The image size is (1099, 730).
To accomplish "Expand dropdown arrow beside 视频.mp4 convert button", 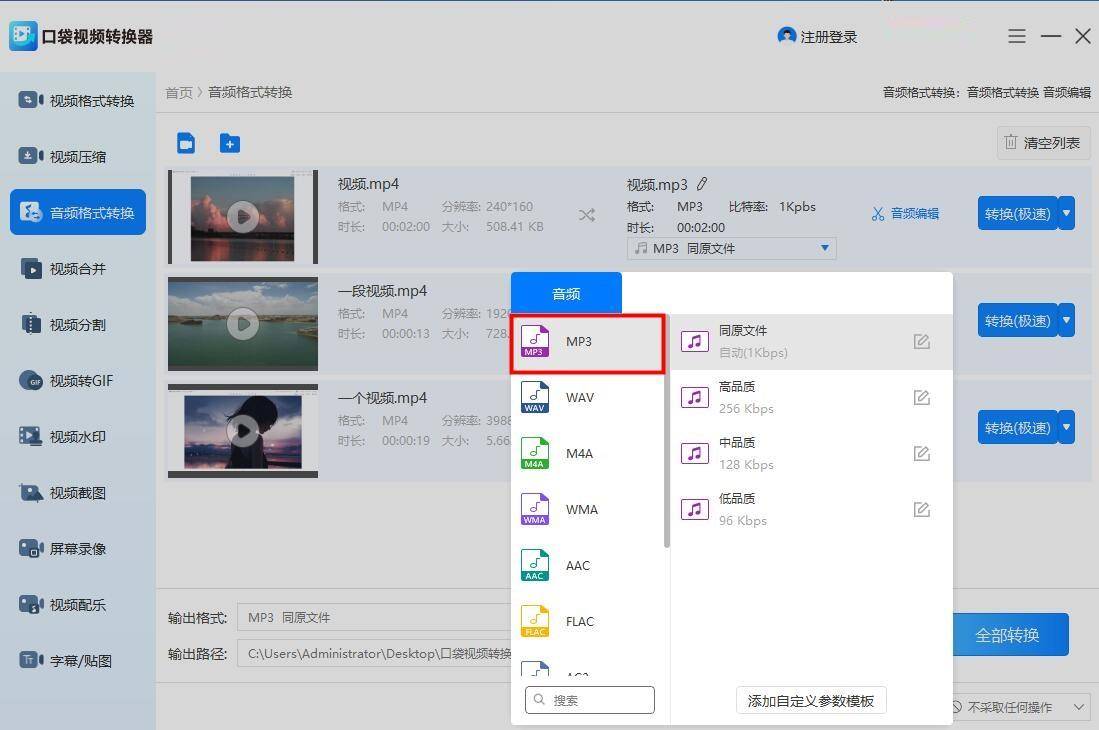I will click(1067, 213).
